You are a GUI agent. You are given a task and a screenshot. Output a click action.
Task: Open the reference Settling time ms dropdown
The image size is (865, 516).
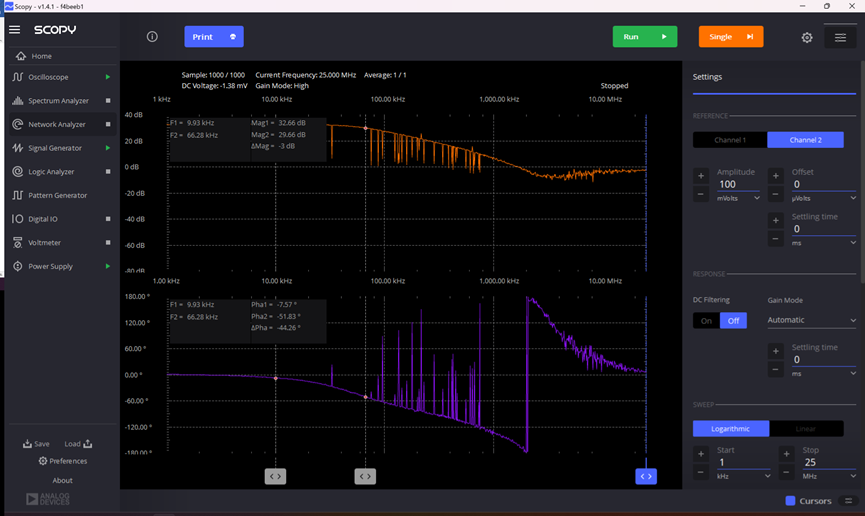(x=823, y=243)
